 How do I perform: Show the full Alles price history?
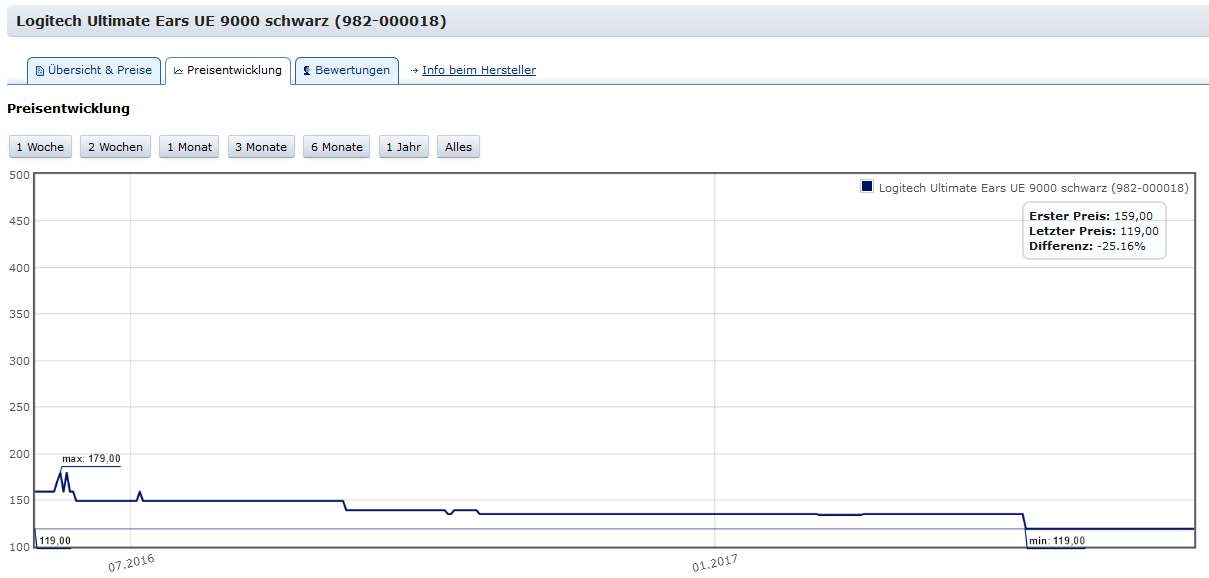click(x=459, y=147)
